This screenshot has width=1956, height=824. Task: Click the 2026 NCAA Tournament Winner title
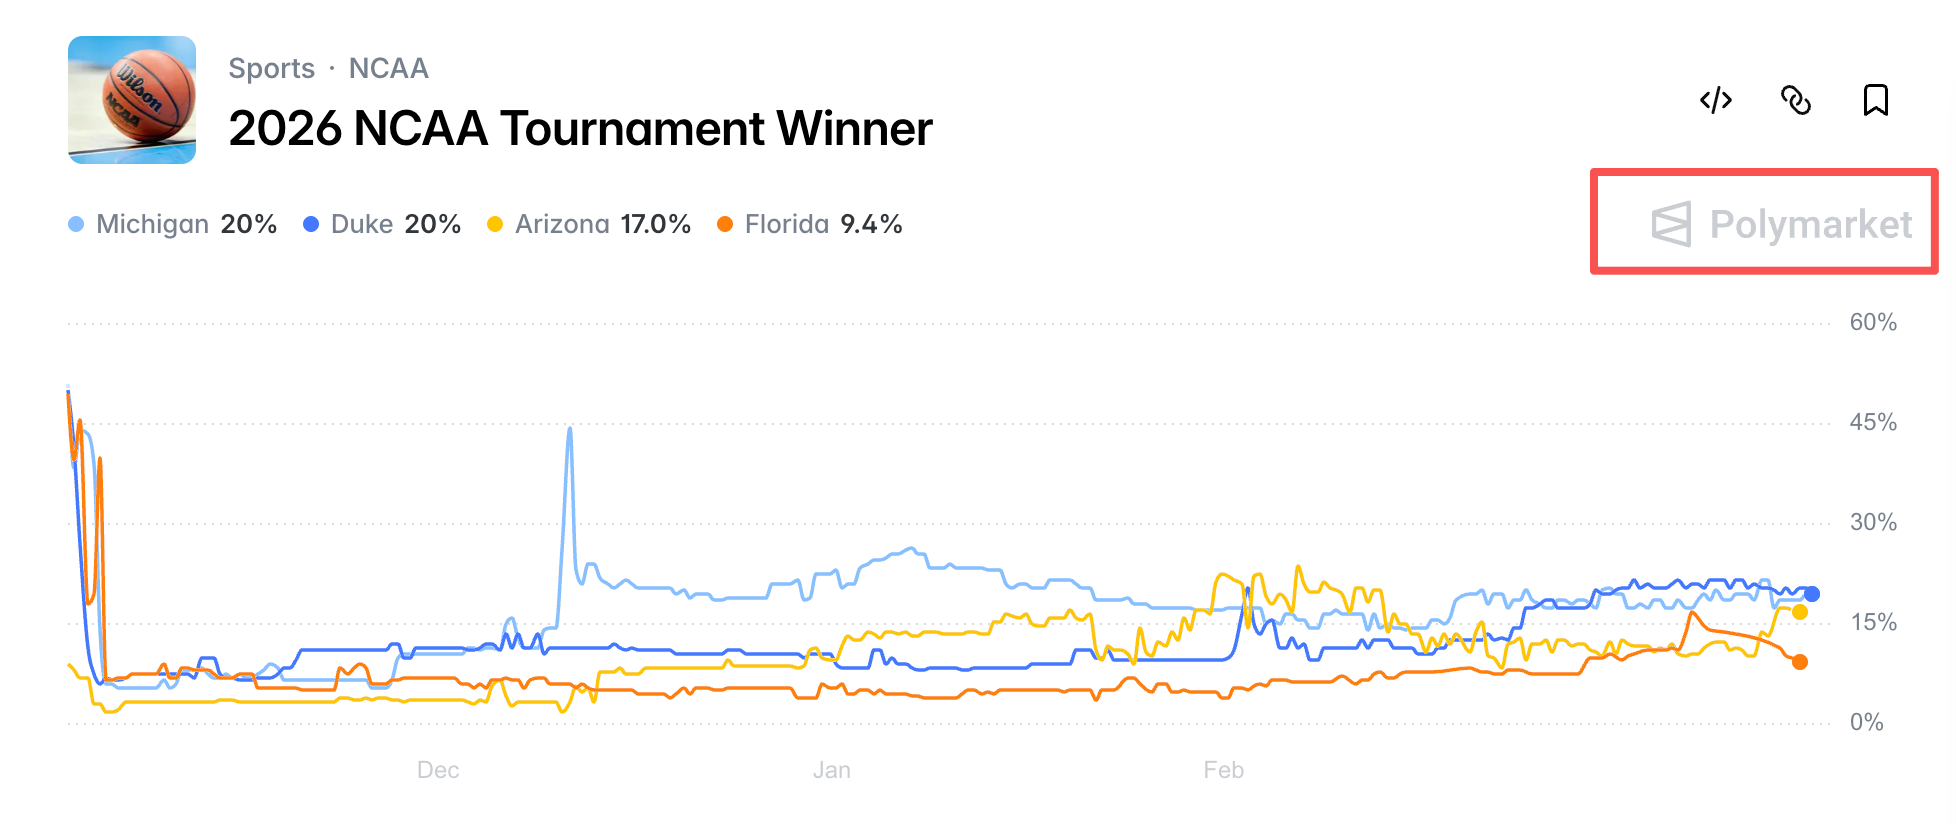coord(580,128)
